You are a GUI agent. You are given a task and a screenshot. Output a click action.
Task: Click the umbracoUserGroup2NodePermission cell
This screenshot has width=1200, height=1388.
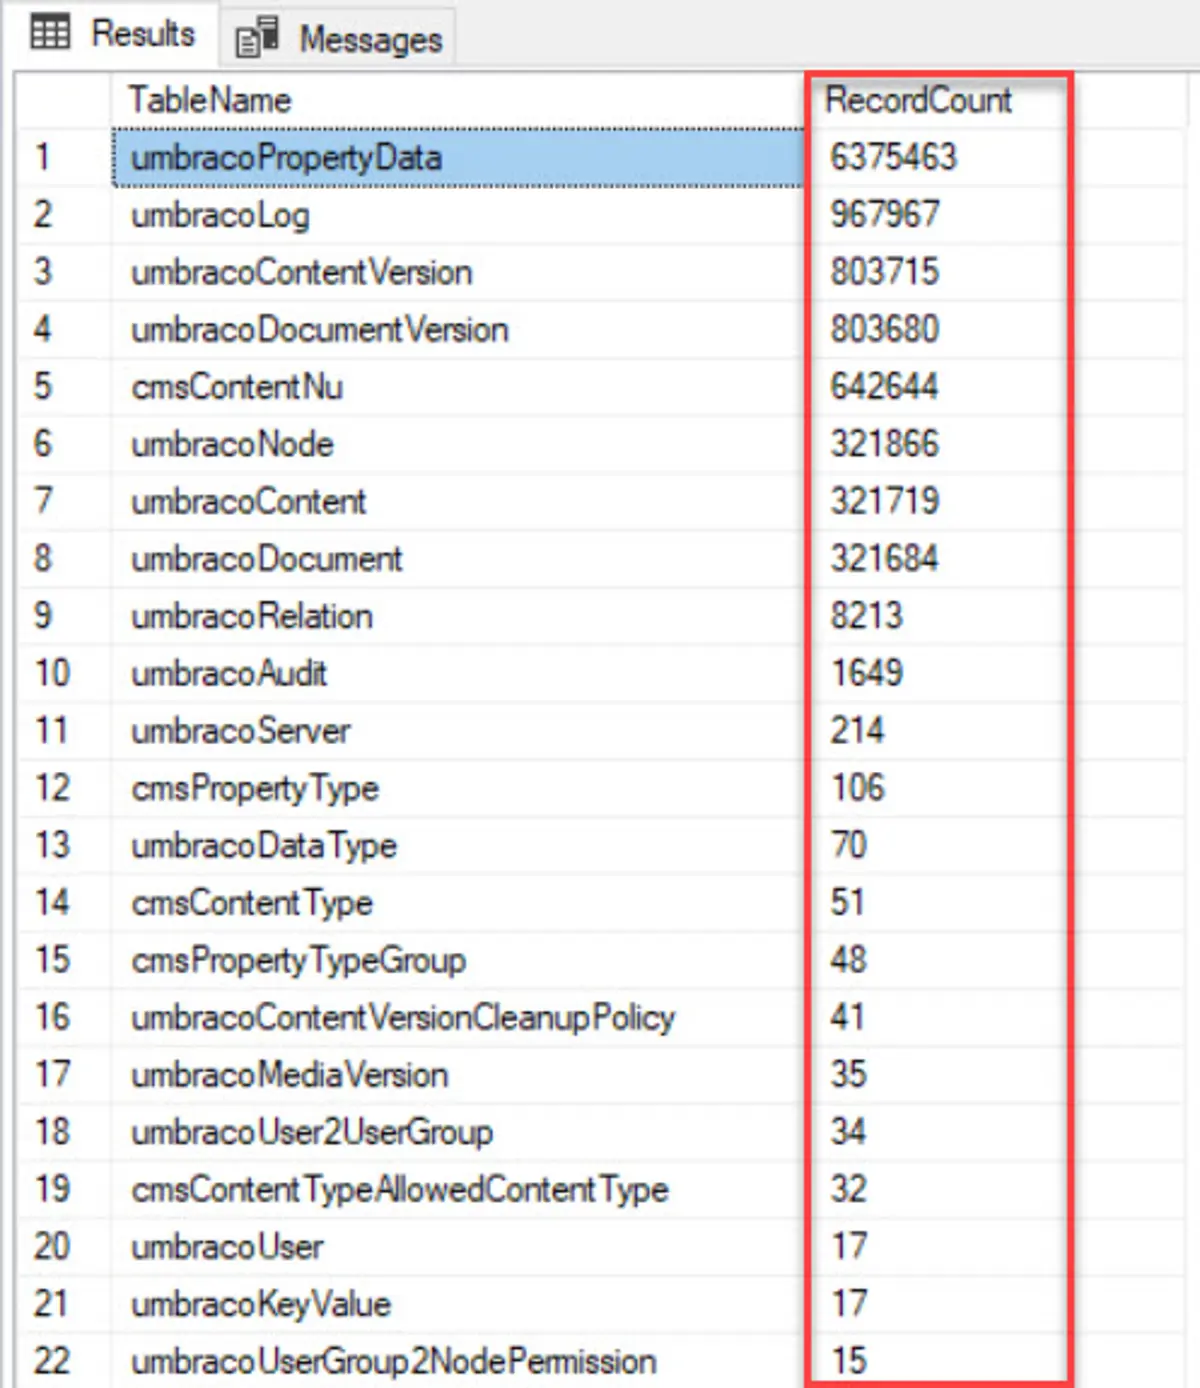393,1361
